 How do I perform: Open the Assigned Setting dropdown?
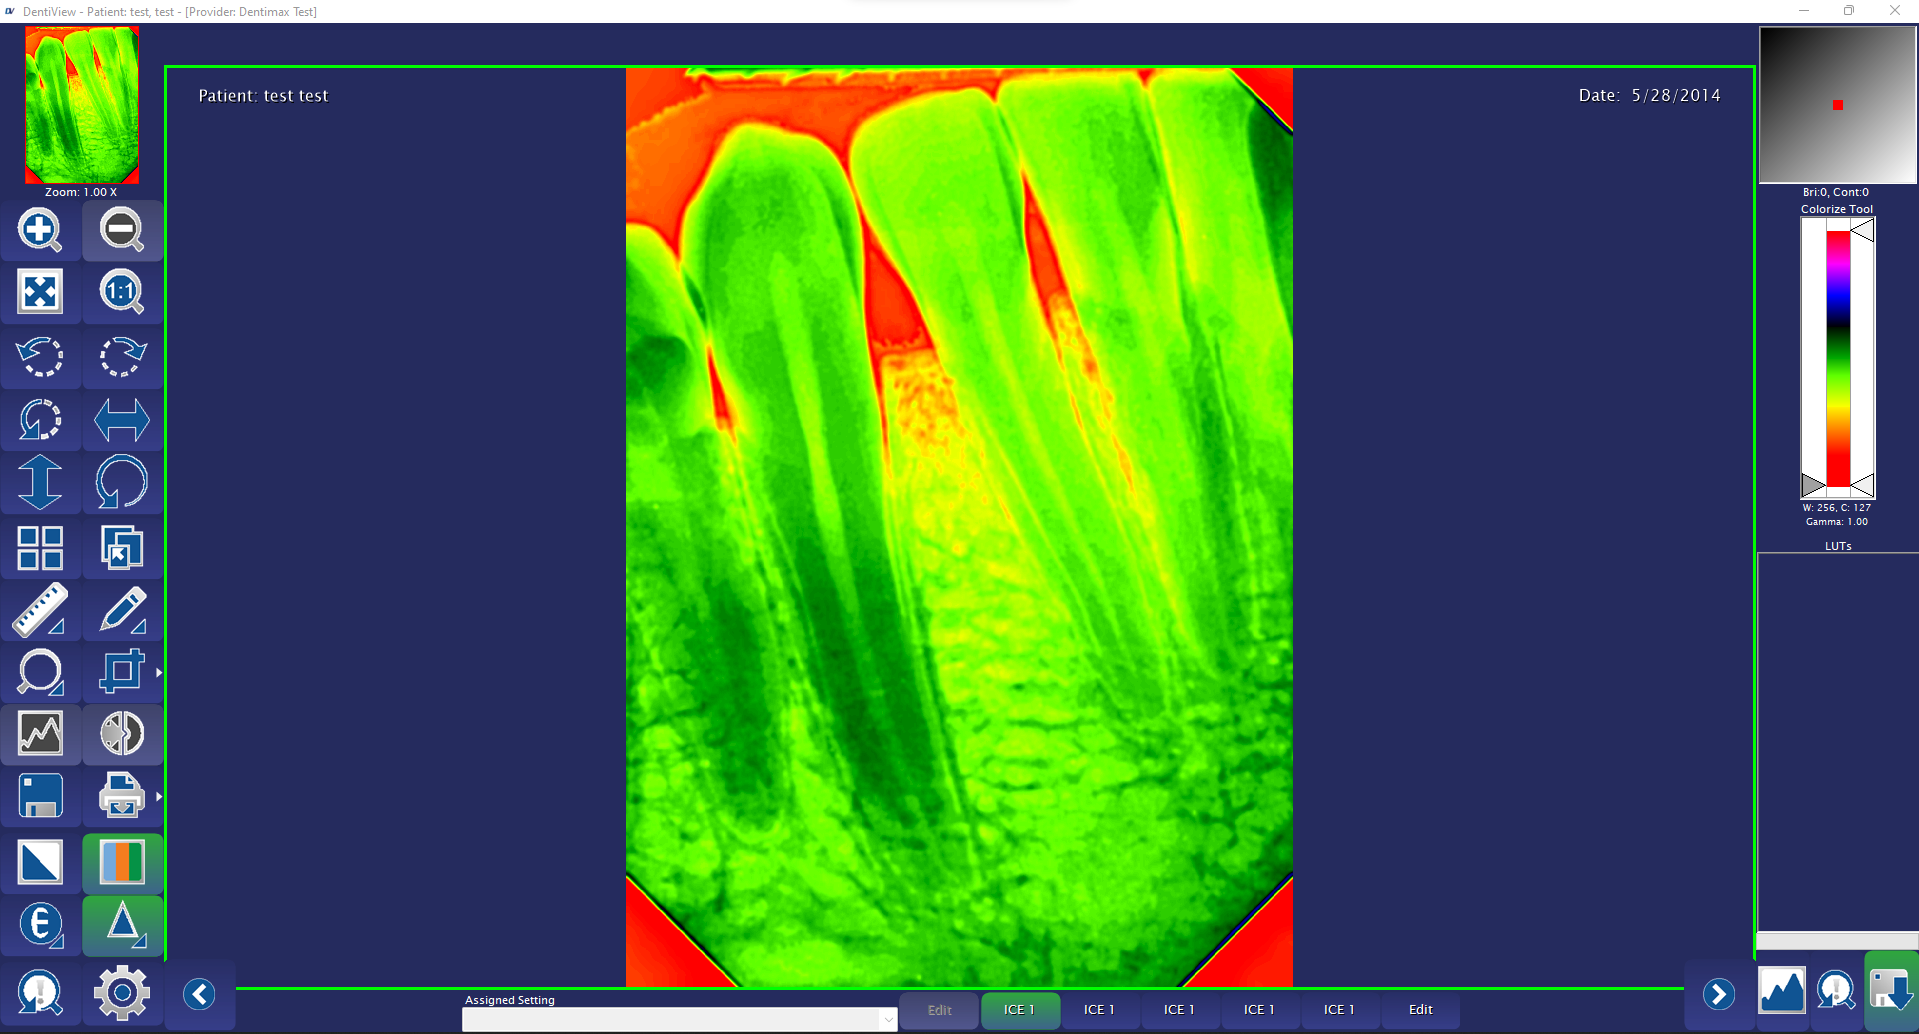coord(887,1019)
